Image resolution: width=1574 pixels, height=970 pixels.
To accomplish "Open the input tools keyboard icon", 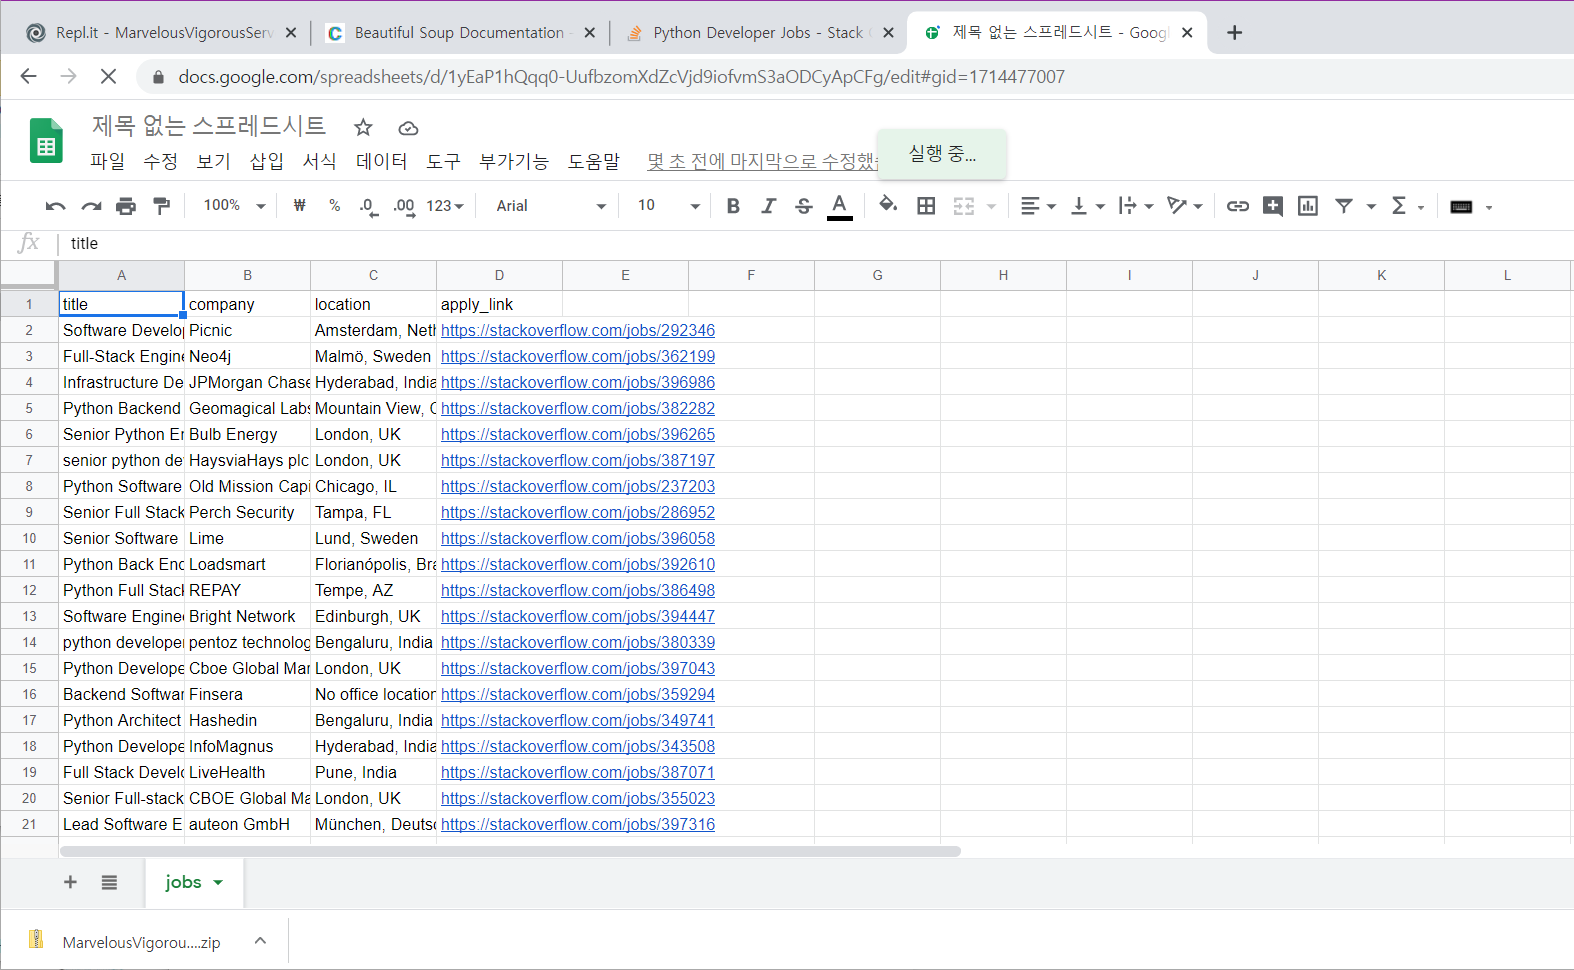I will coord(1461,207).
